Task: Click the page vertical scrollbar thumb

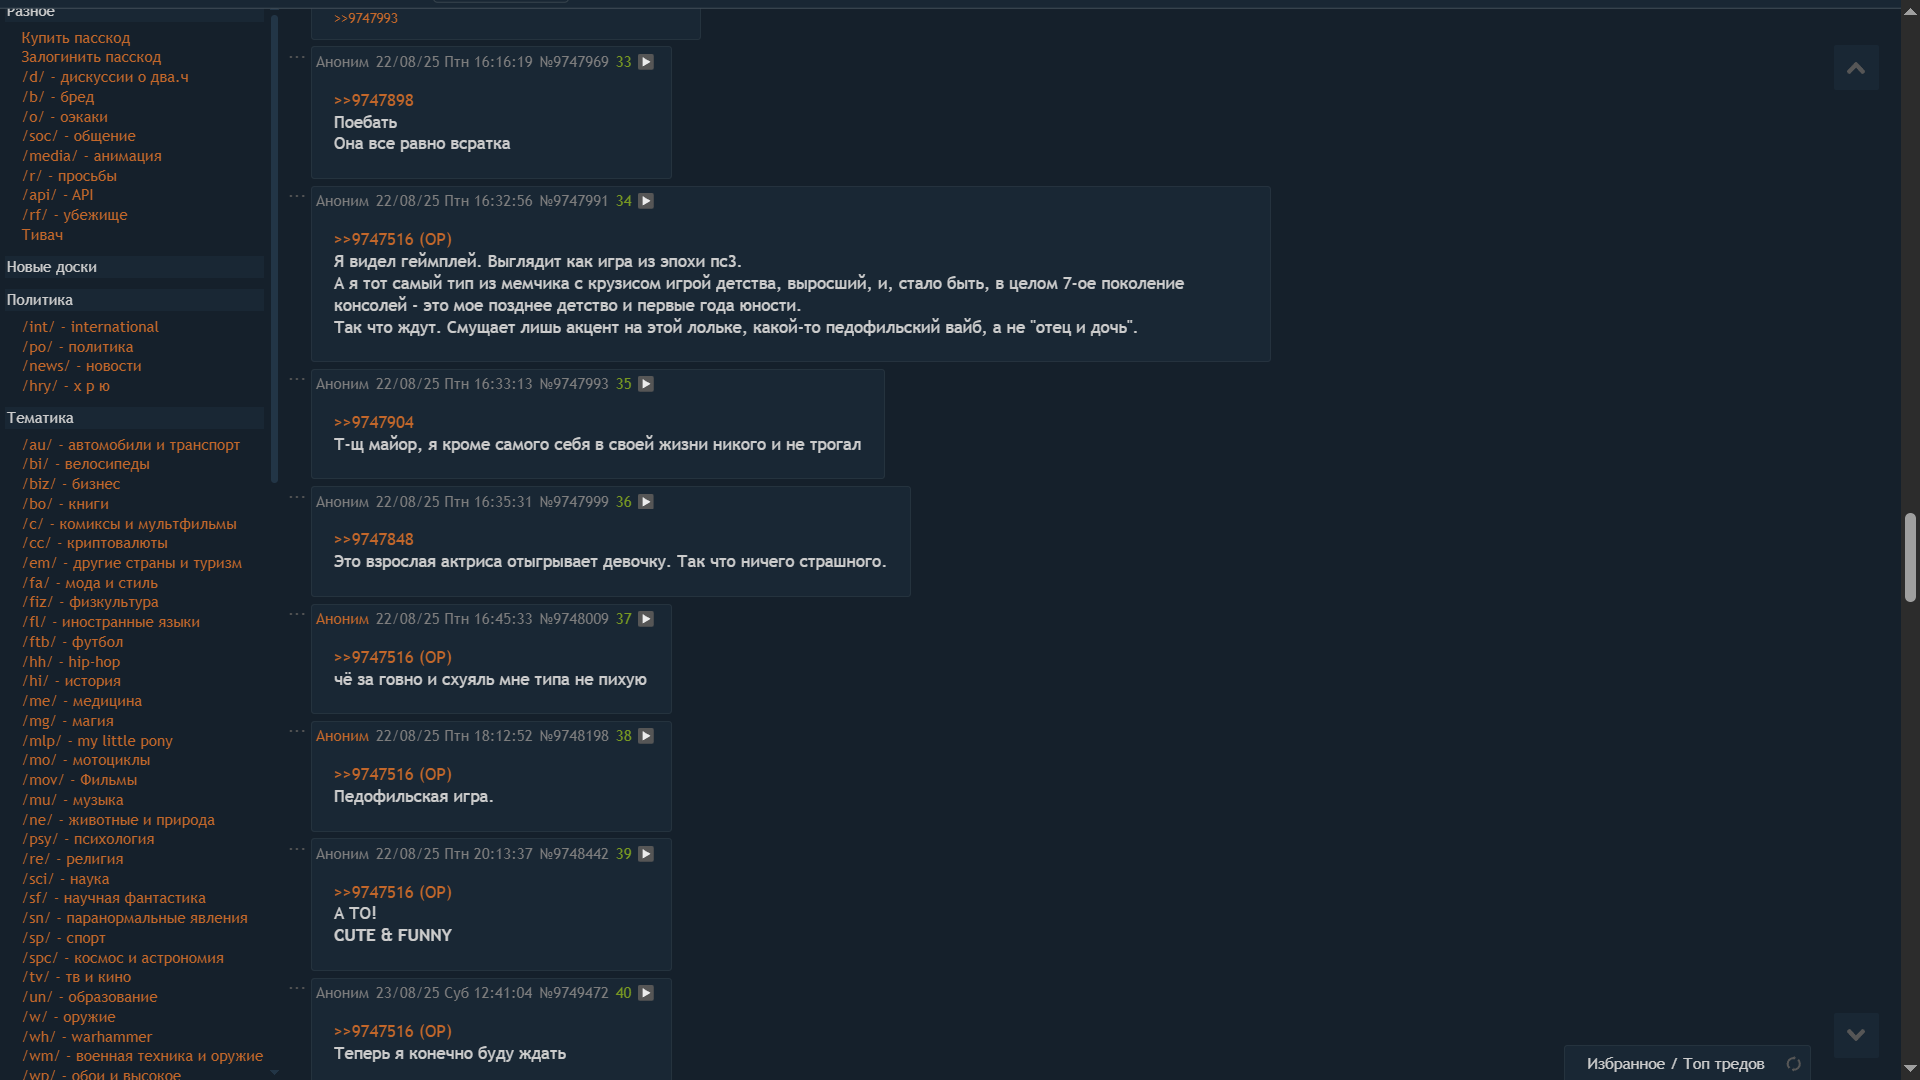Action: click(x=1910, y=557)
